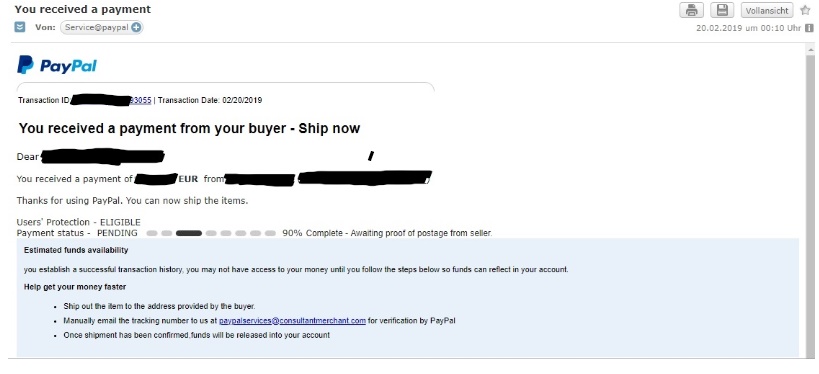819x374 pixels.
Task: Print this email using the printer icon
Action: [x=691, y=10]
